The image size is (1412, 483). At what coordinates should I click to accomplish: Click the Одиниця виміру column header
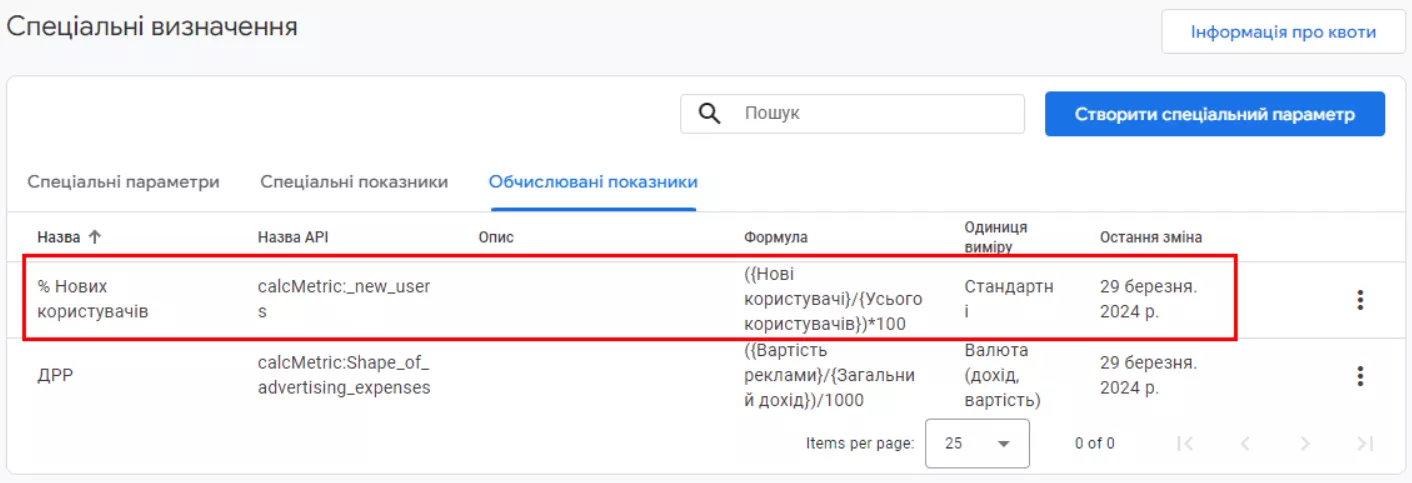(995, 237)
